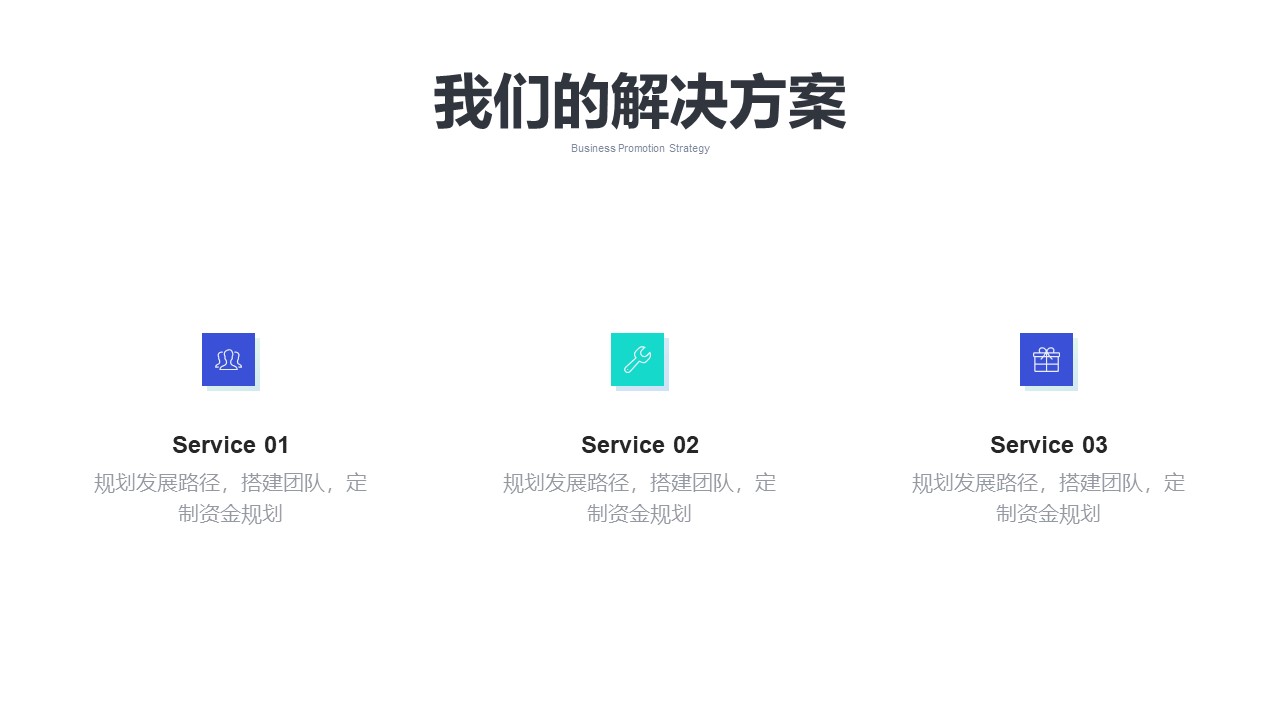Viewport: 1280px width, 720px height.
Task: Select the first description line under Service 02
Action: click(640, 483)
